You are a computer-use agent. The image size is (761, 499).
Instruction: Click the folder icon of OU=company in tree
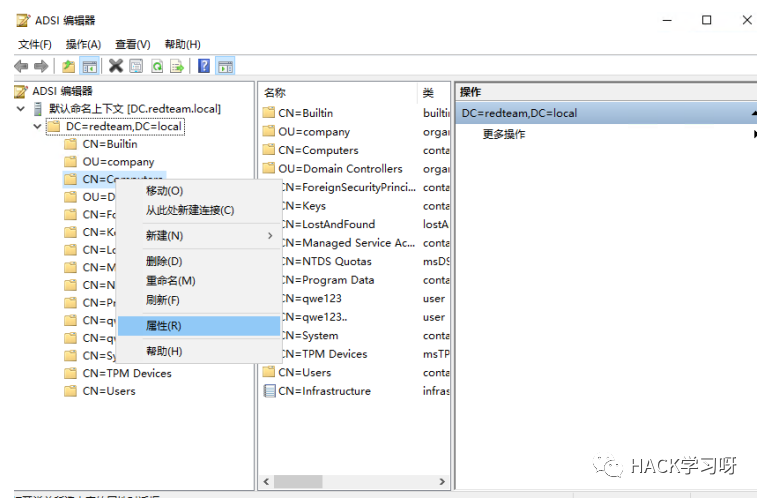coord(71,162)
